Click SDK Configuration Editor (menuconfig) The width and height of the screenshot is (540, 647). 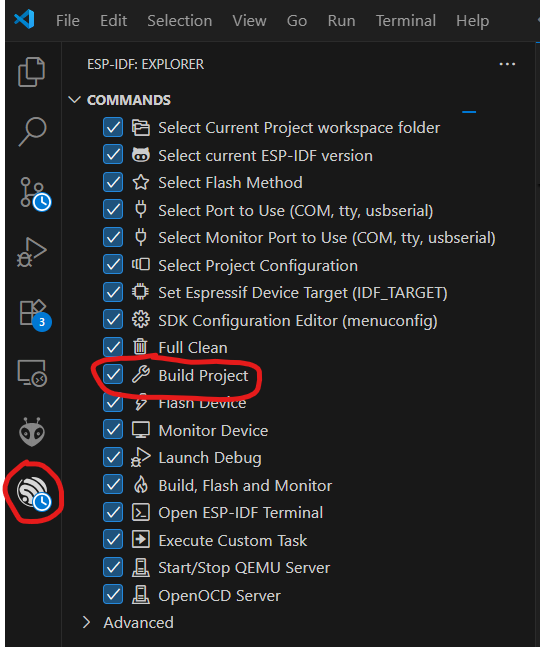(x=298, y=320)
